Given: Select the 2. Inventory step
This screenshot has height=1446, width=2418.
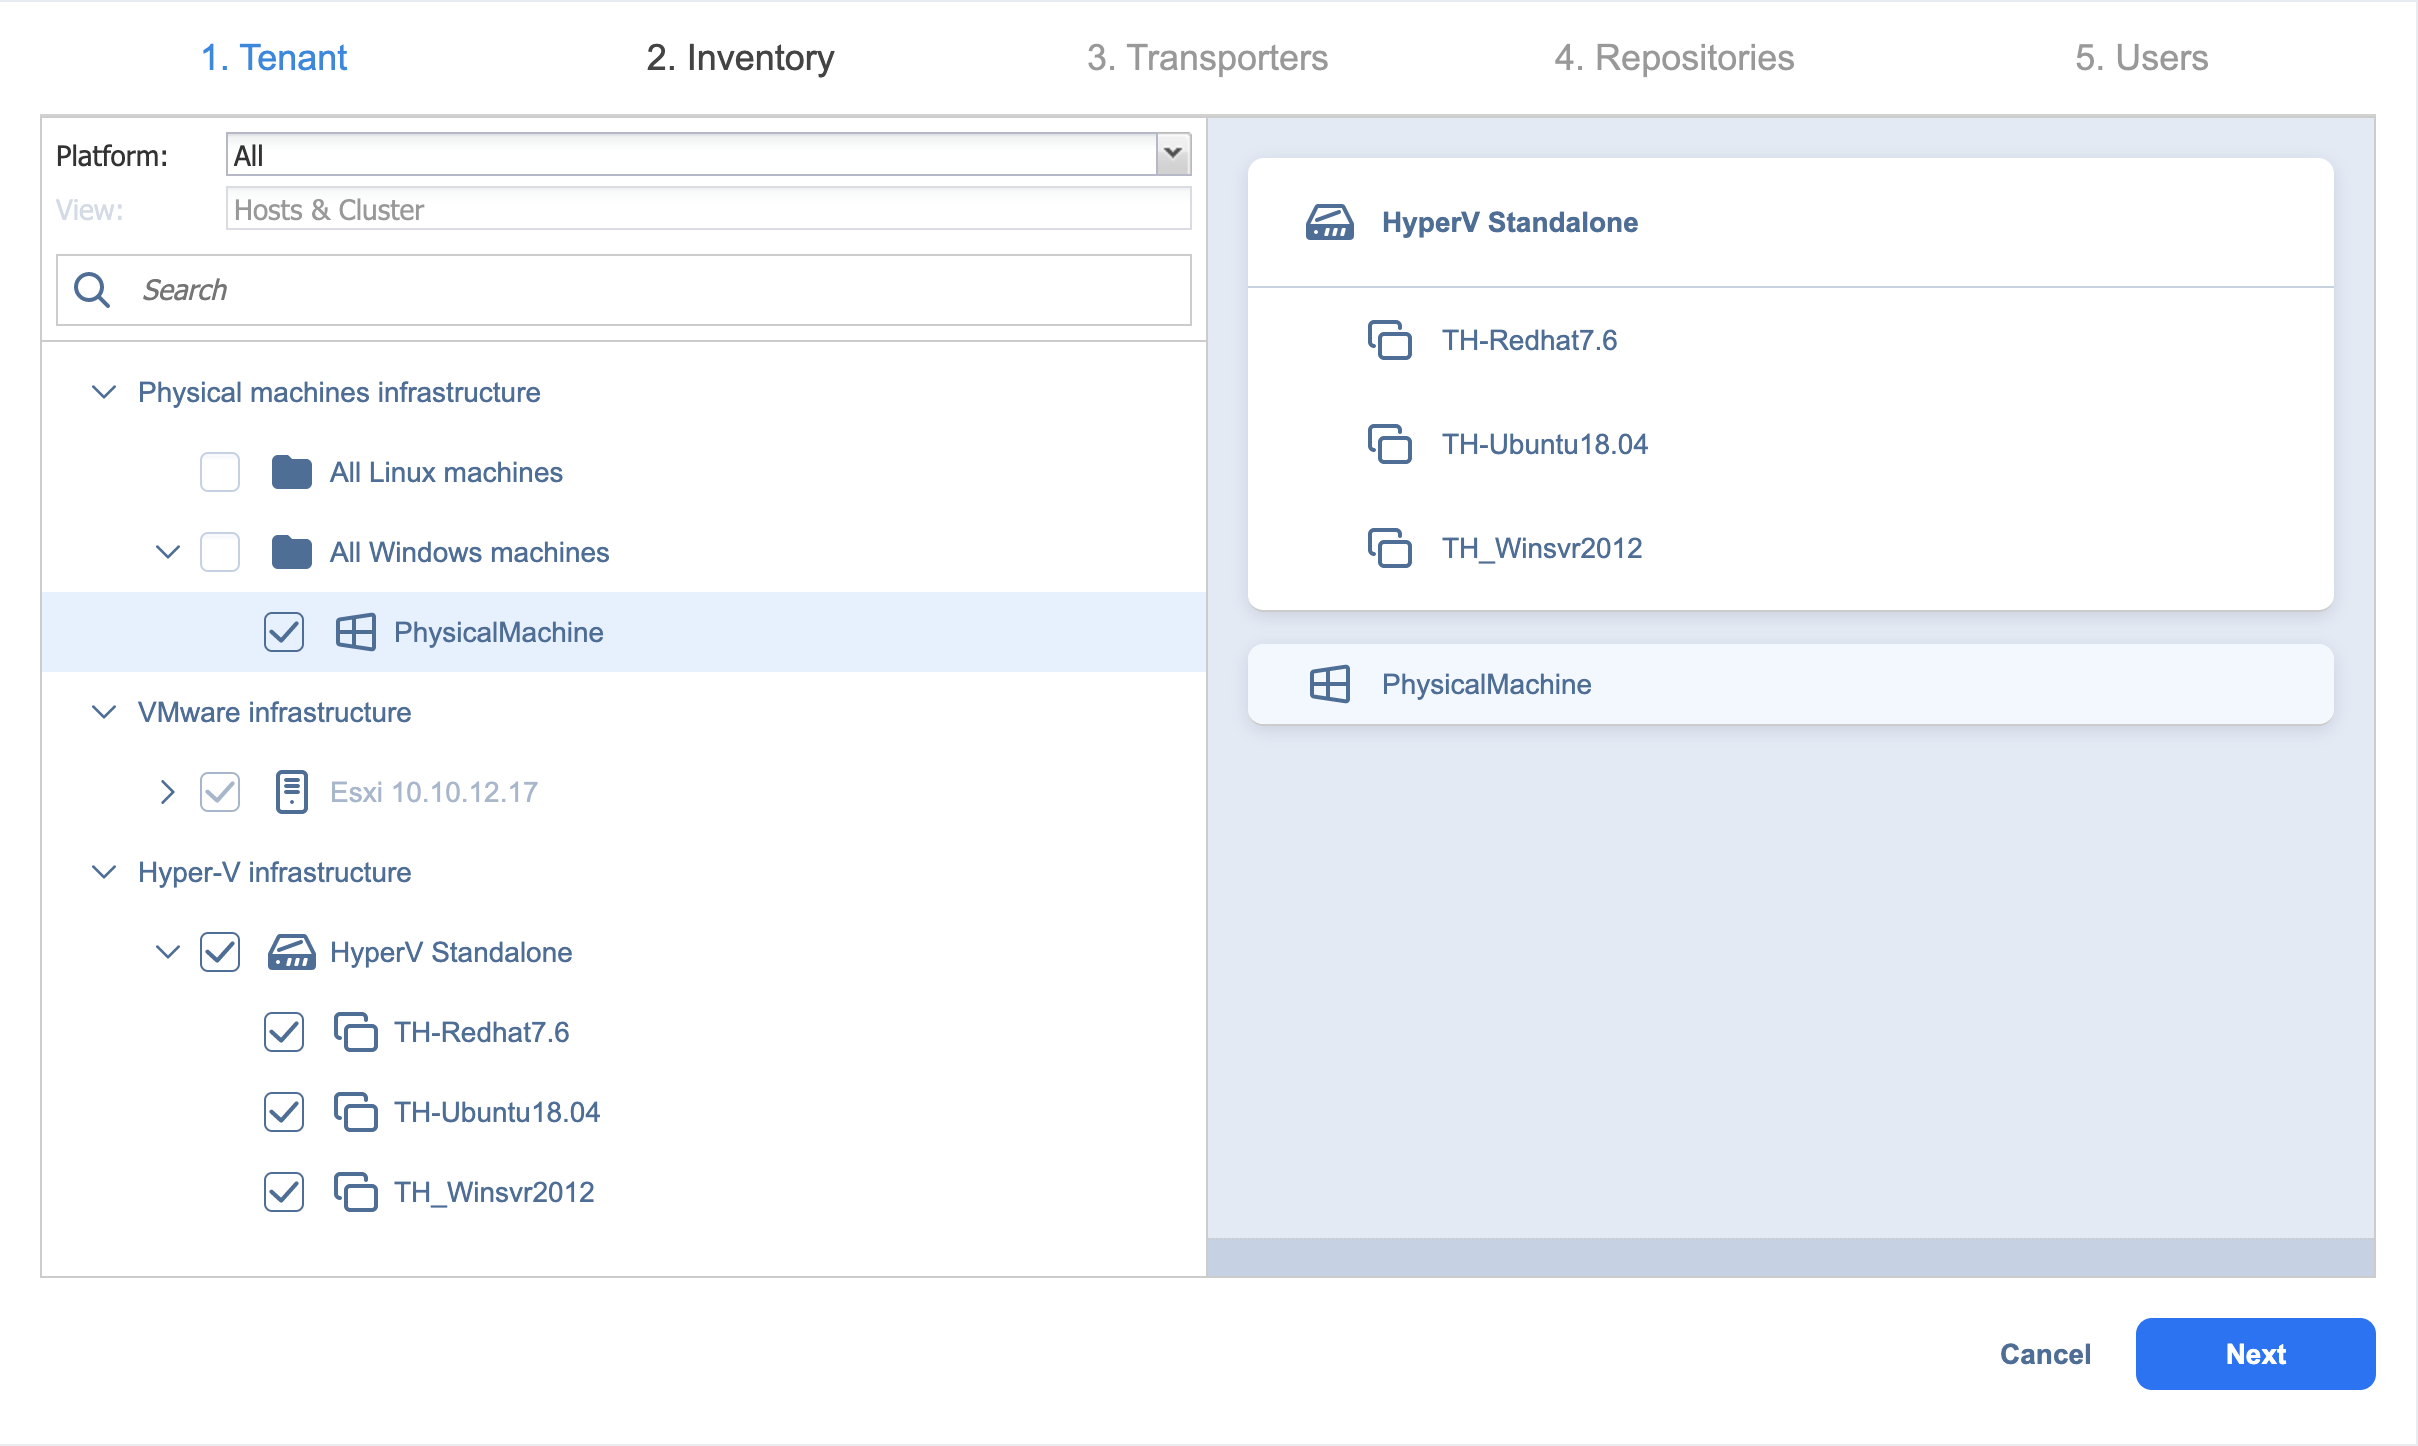Looking at the screenshot, I should 740,58.
